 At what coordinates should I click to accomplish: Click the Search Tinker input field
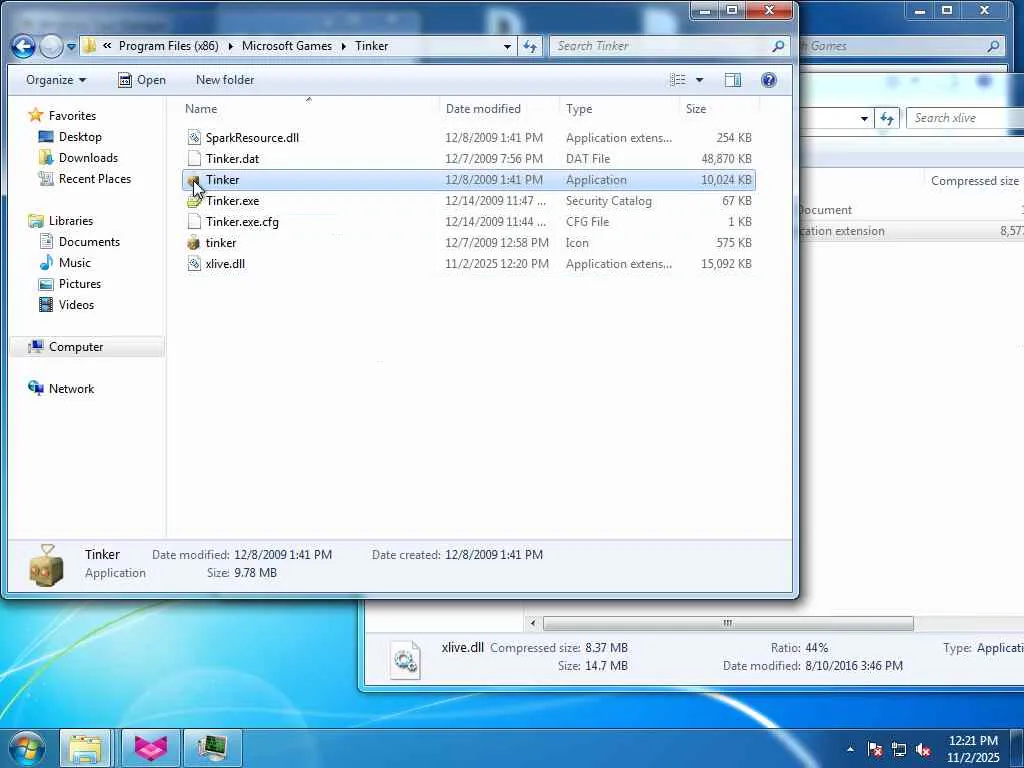coord(660,46)
